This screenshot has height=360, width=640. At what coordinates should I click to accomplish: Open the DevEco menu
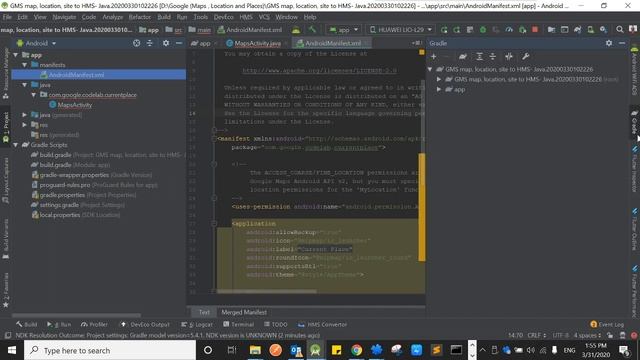point(223,17)
